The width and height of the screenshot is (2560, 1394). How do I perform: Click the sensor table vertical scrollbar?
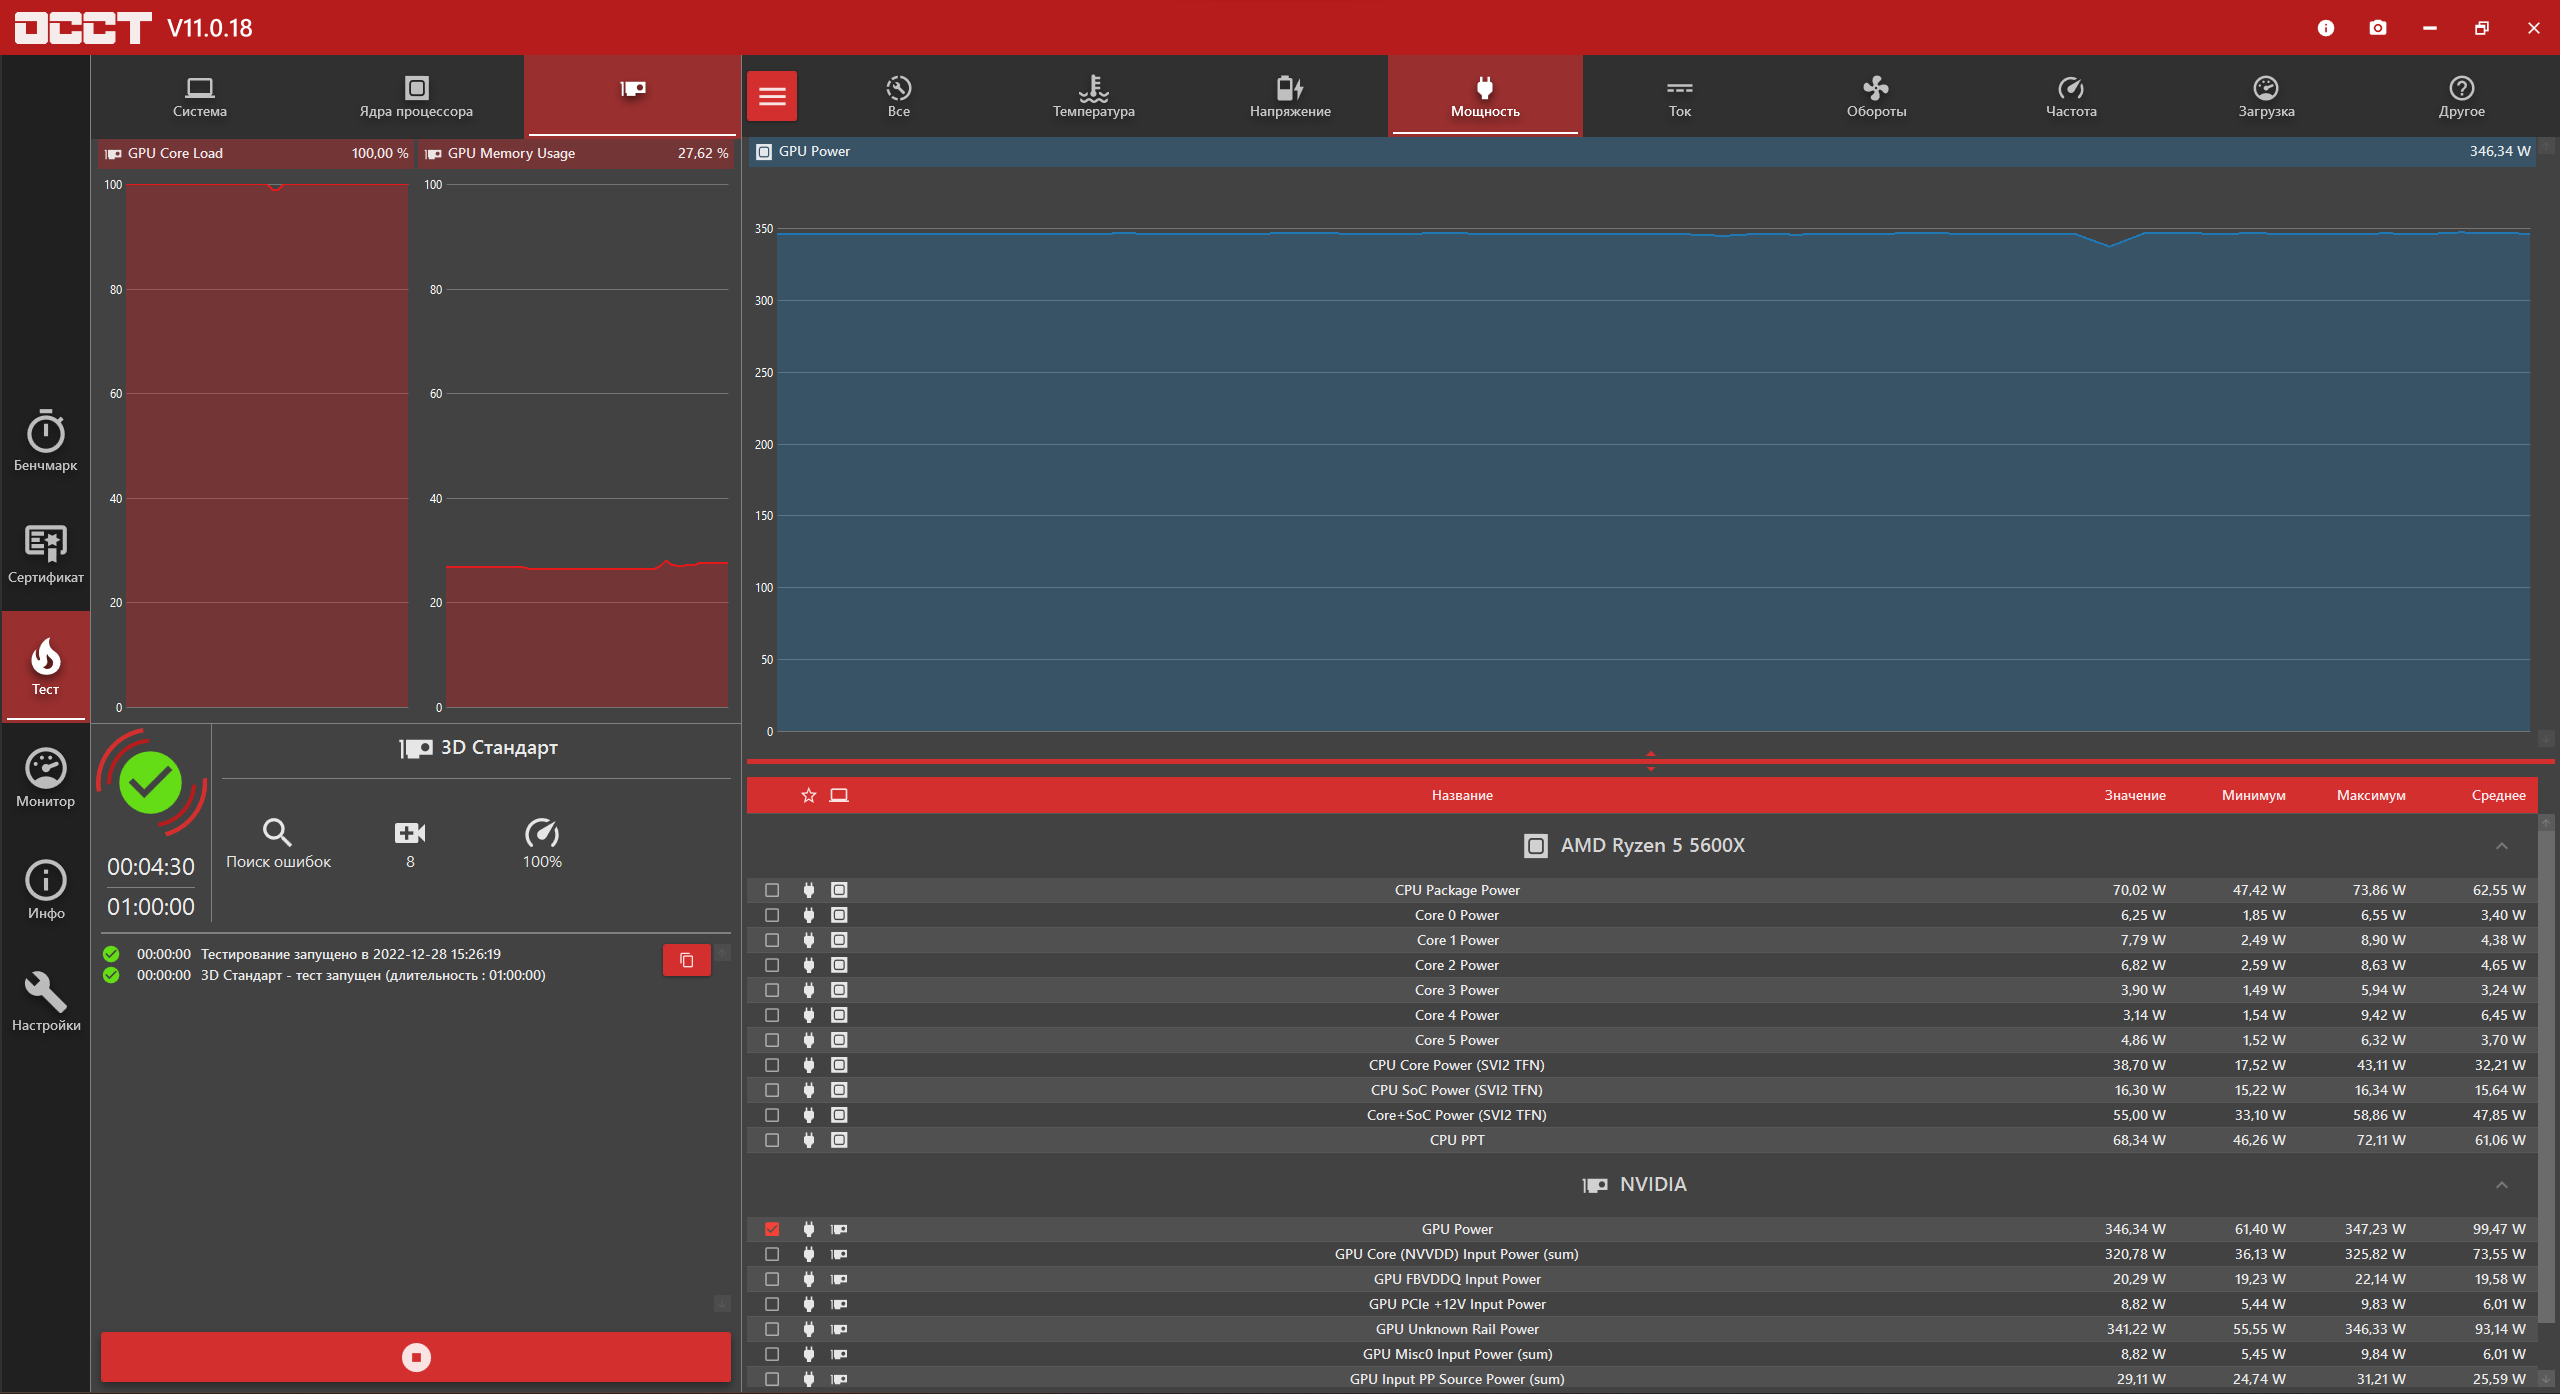click(x=2546, y=1000)
